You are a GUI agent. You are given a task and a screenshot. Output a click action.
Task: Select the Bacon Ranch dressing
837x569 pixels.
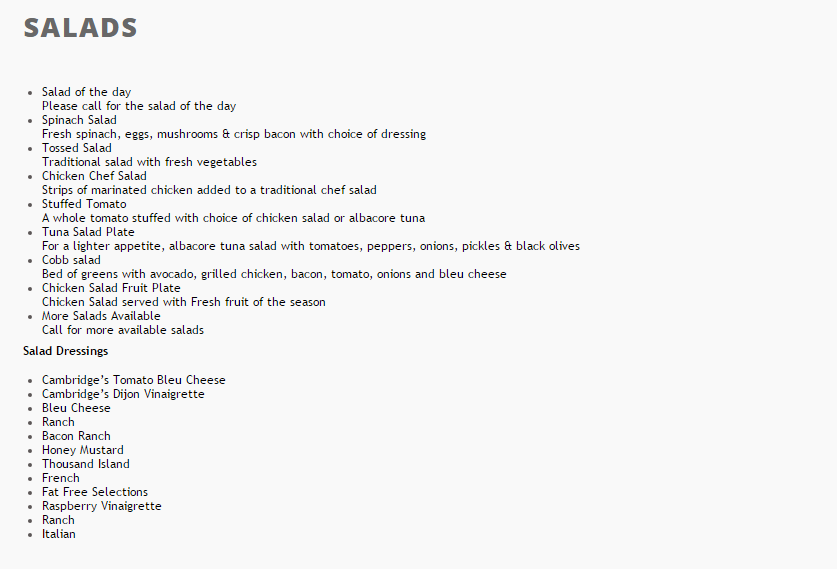coord(76,436)
